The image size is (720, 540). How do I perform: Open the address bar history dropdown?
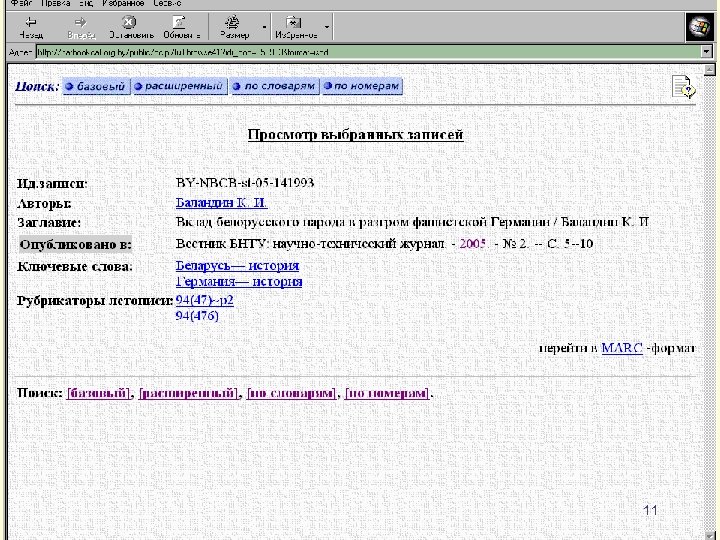click(707, 52)
